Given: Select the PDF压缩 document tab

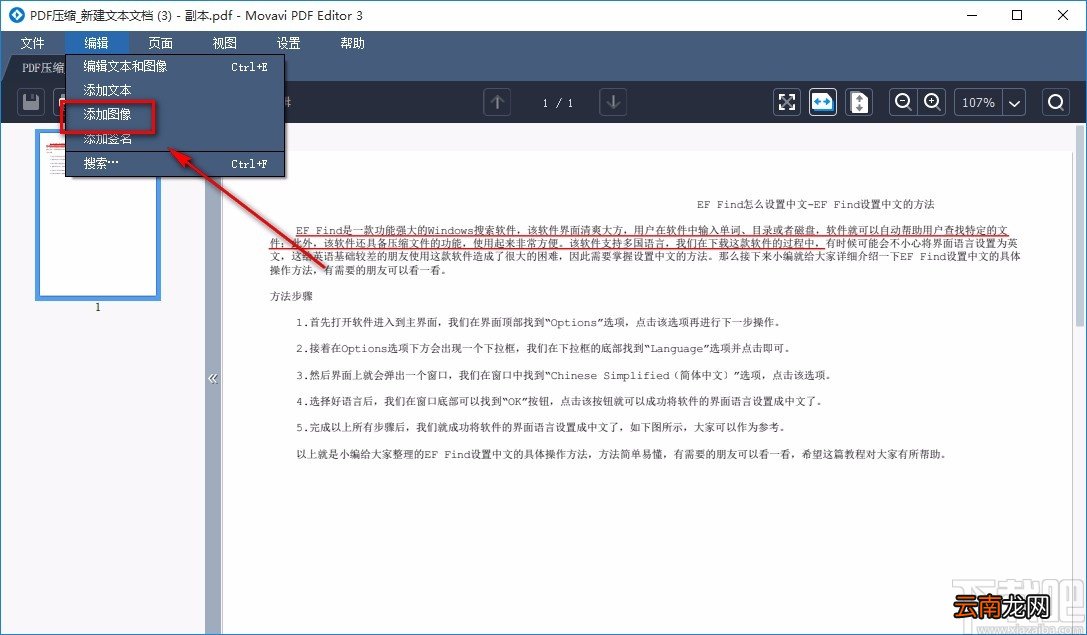Looking at the screenshot, I should tap(40, 68).
